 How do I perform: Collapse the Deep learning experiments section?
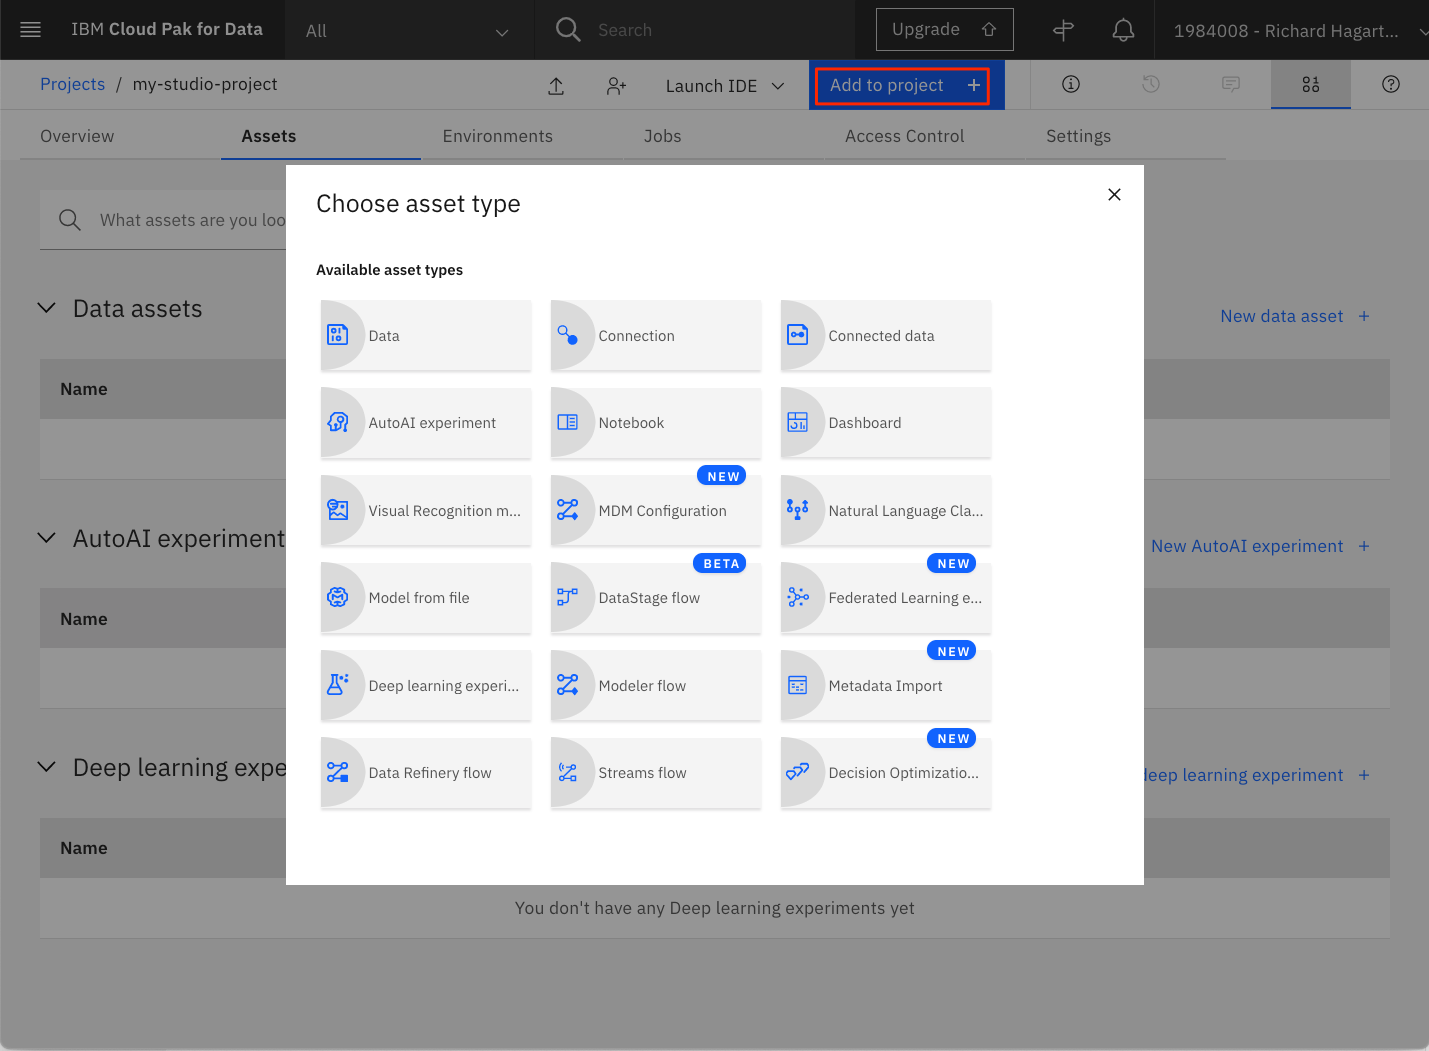[46, 767]
